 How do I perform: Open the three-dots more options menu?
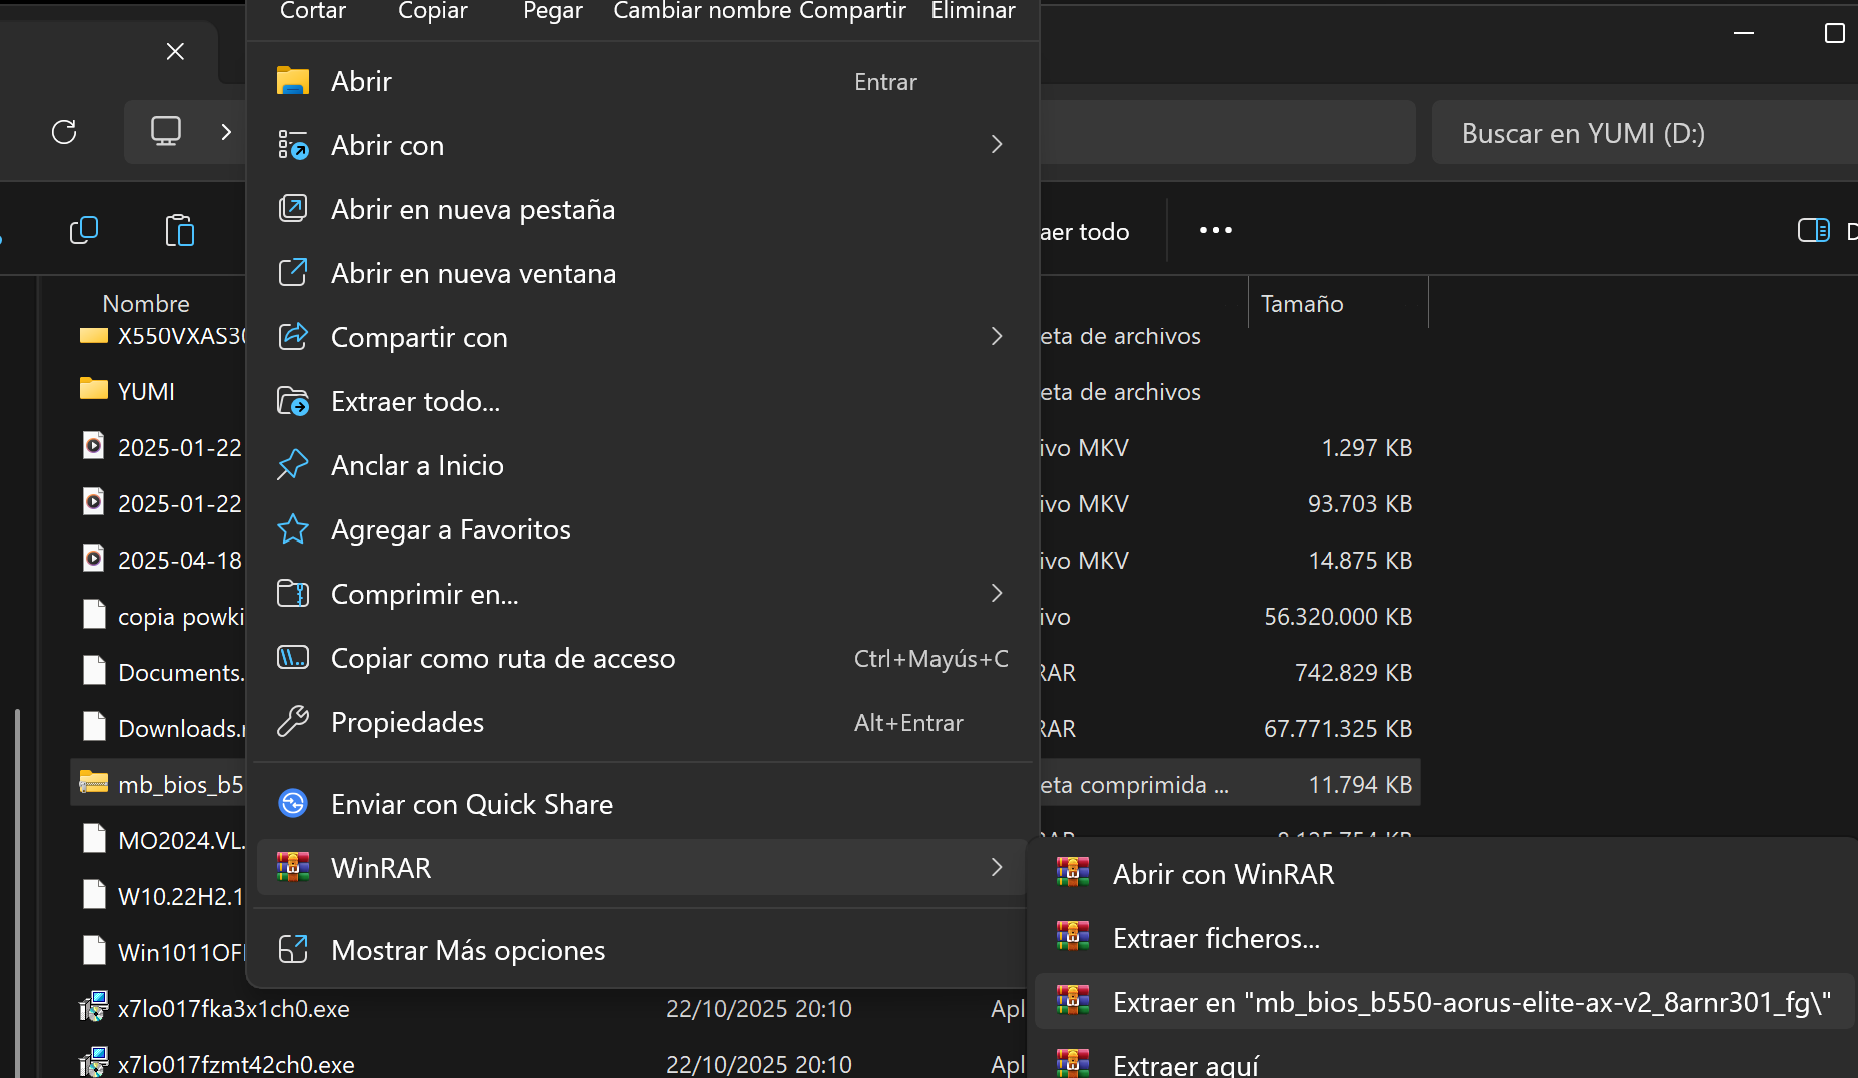[1215, 231]
